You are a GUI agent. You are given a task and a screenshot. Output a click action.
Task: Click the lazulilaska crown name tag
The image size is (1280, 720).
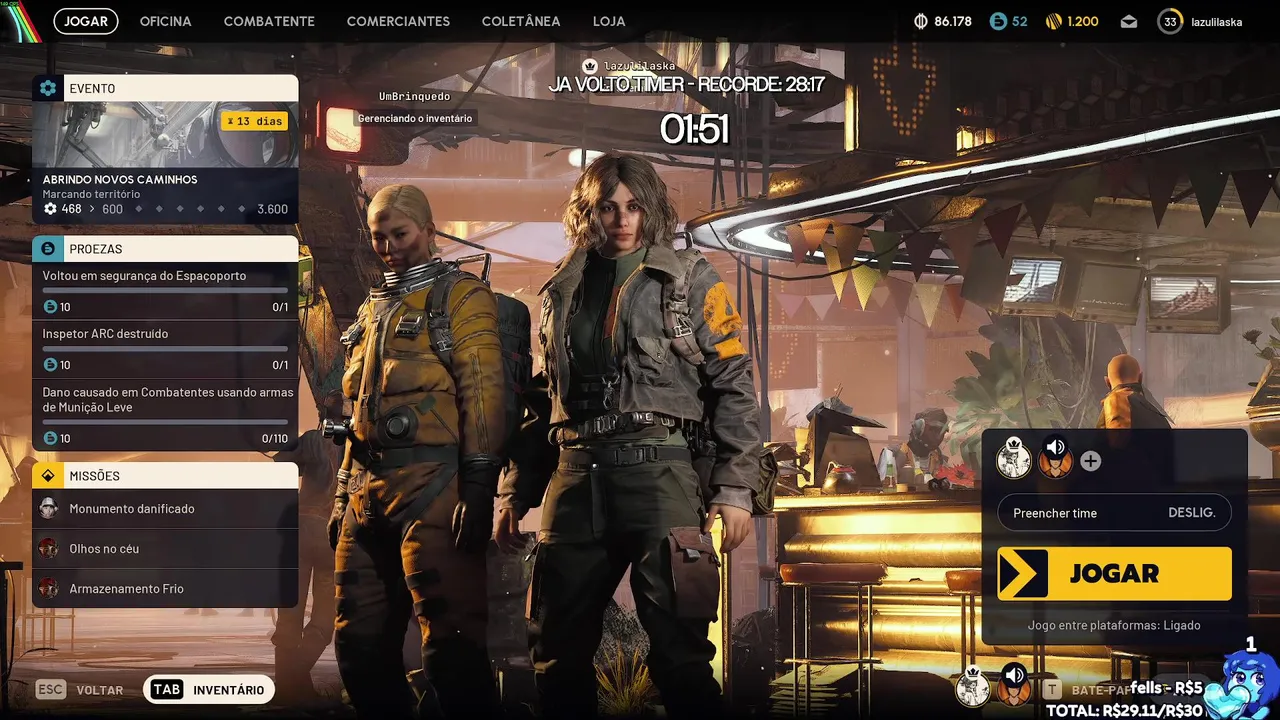[x=629, y=66]
